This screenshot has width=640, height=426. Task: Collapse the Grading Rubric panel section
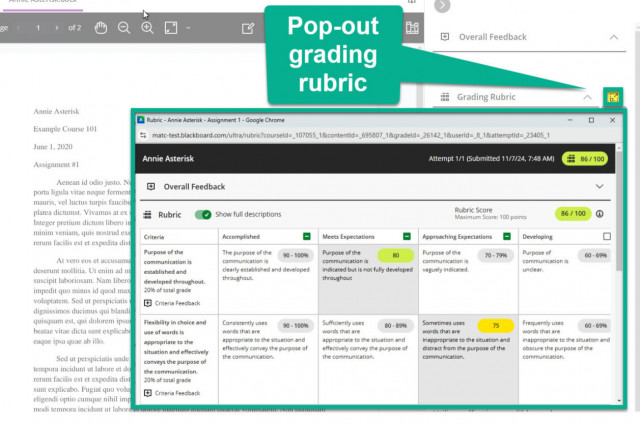[587, 97]
